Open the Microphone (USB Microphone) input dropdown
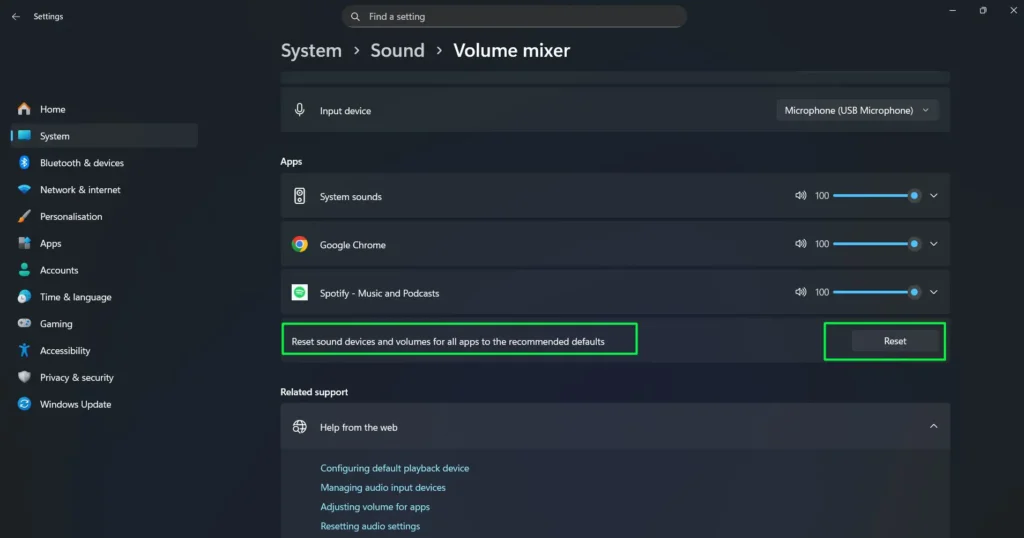1024x538 pixels. coord(857,110)
